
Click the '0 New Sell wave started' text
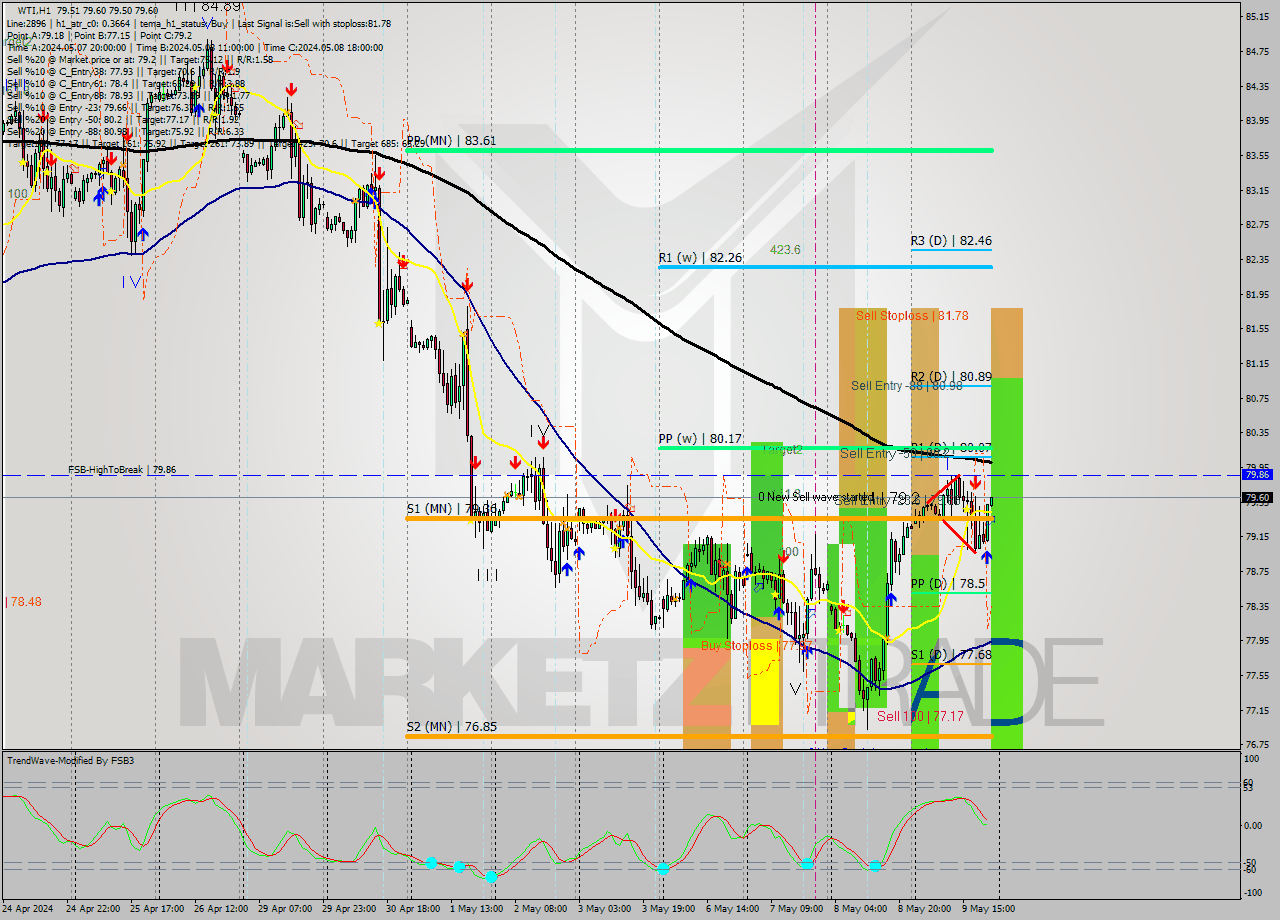(815, 497)
